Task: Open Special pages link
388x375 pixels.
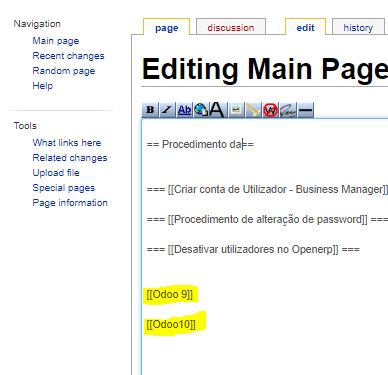Action: (64, 188)
